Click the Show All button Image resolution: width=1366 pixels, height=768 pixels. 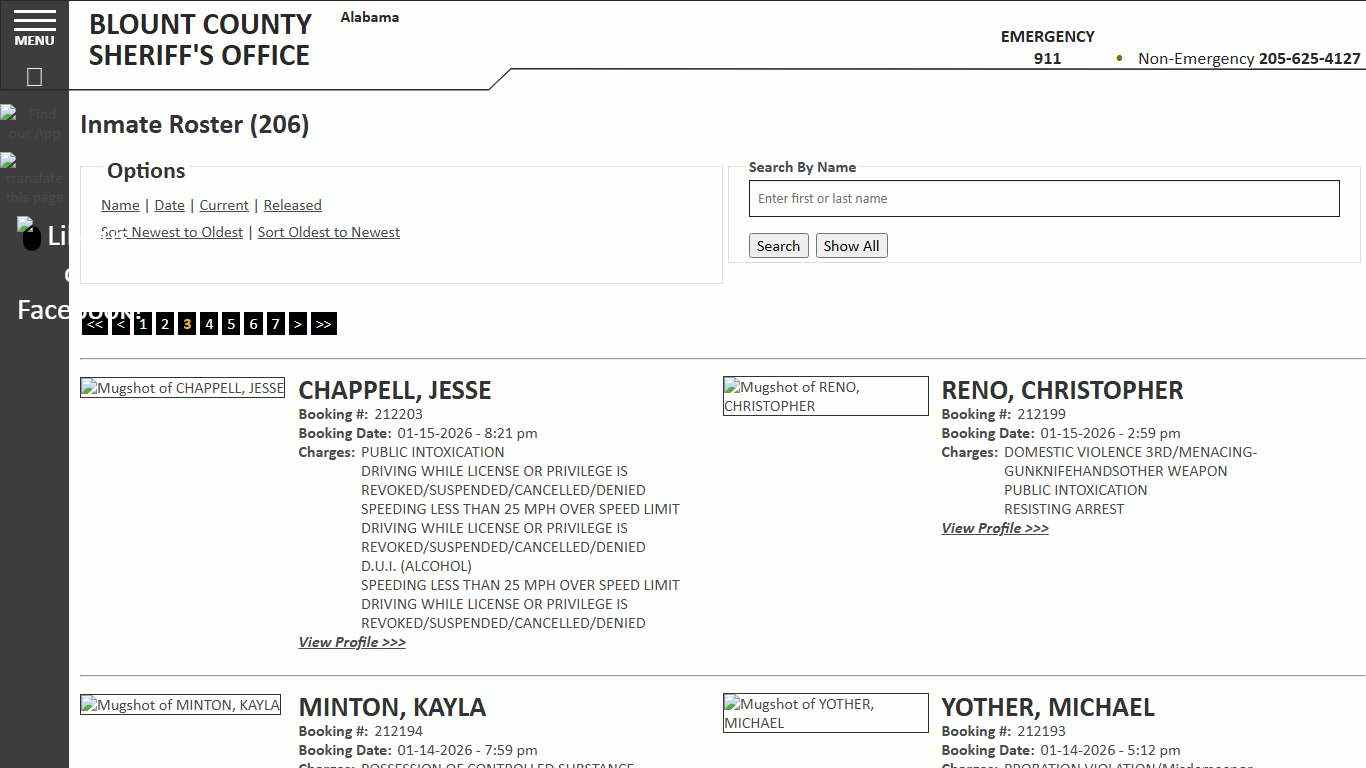[851, 245]
